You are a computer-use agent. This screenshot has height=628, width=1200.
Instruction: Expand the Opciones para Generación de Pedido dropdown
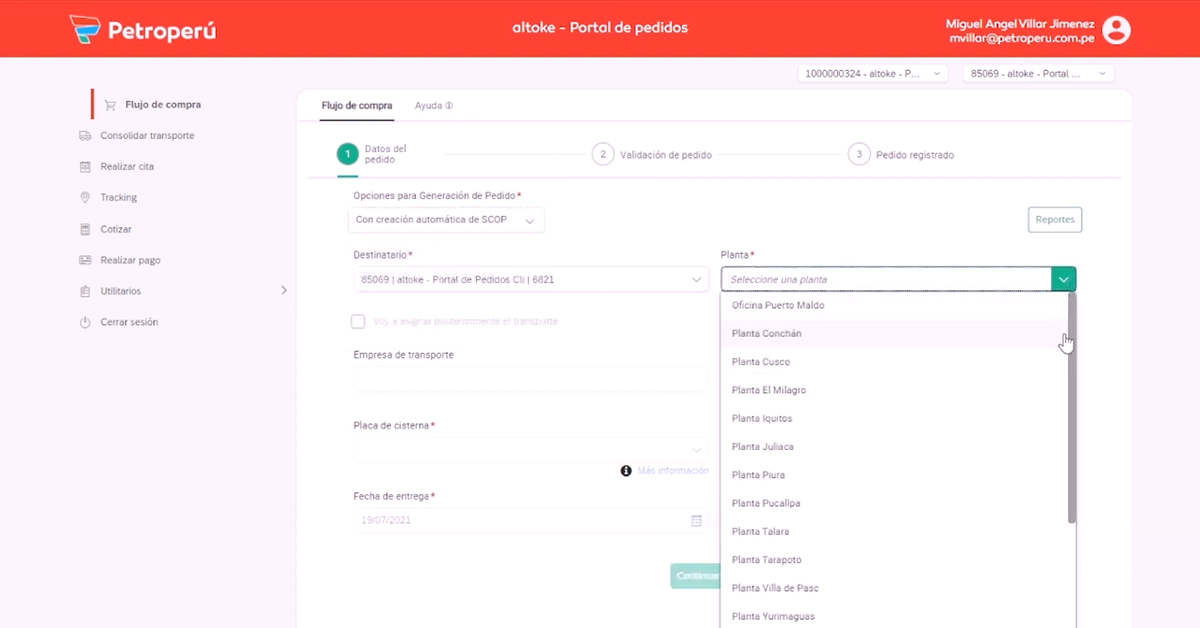[x=446, y=220]
